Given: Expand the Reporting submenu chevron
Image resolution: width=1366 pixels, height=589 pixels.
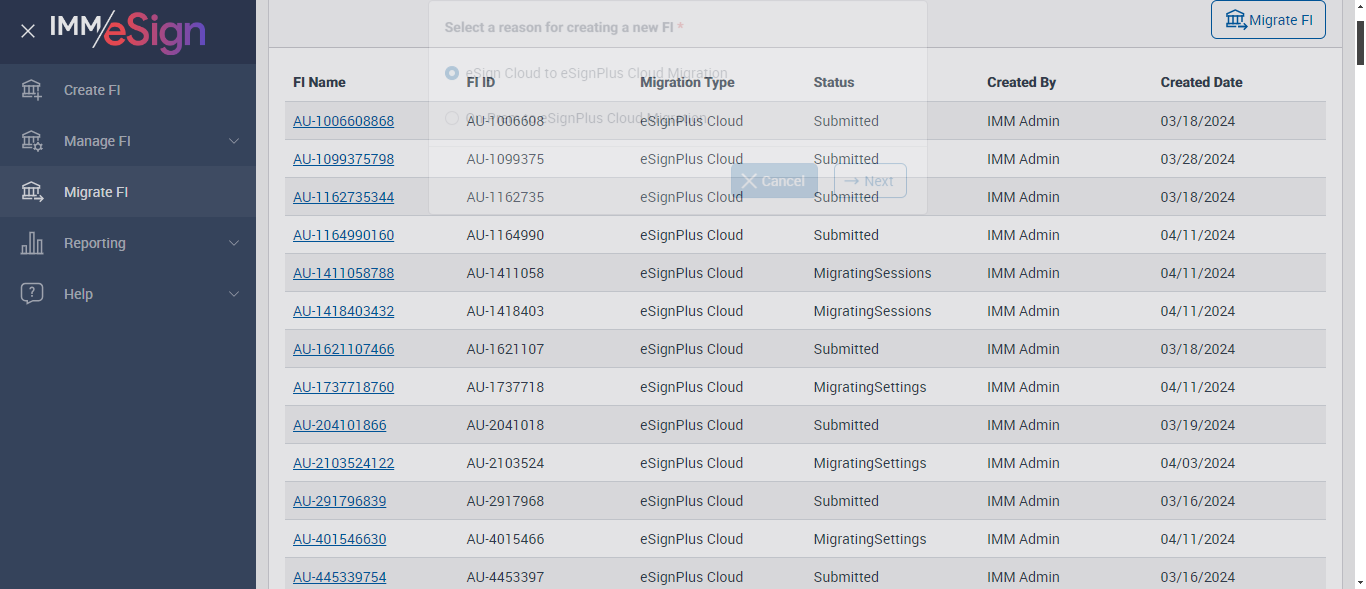Looking at the screenshot, I should (234, 243).
